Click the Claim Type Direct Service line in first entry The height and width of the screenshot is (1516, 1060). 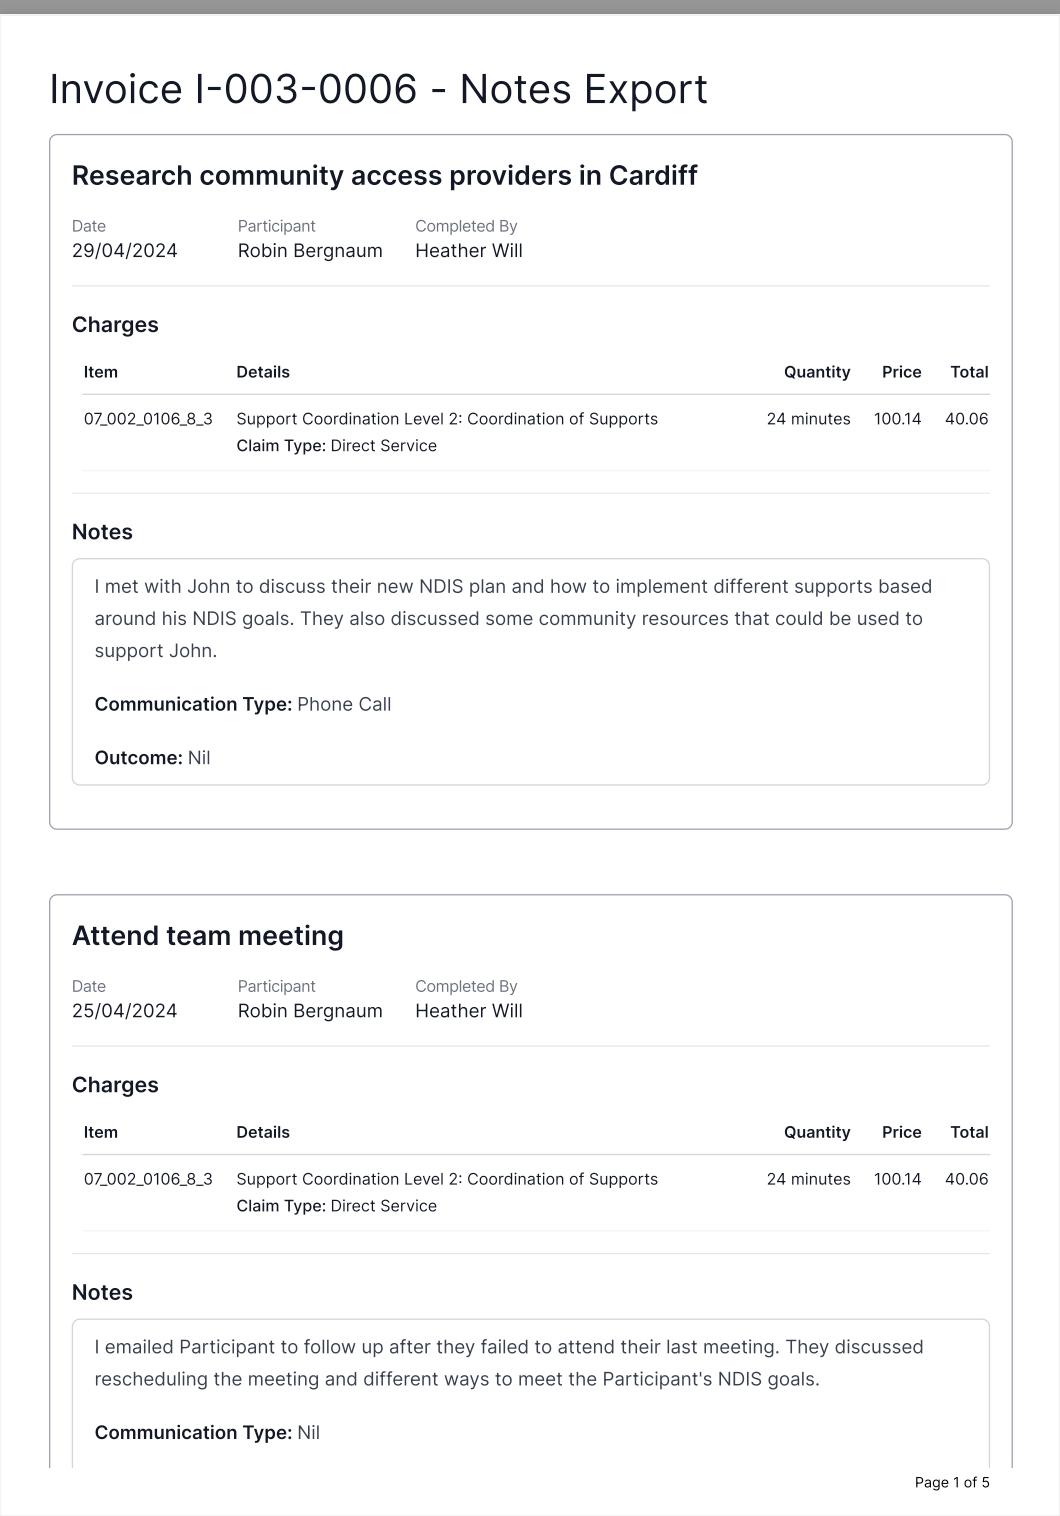pyautogui.click(x=336, y=446)
